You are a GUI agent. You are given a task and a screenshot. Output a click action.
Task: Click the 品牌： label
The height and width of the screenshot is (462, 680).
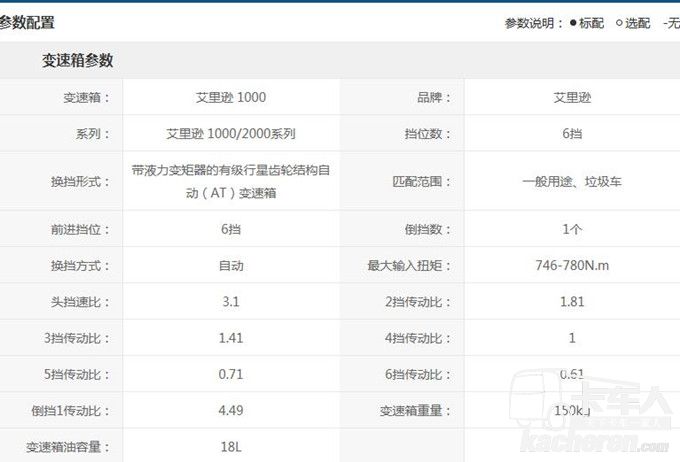[434, 97]
